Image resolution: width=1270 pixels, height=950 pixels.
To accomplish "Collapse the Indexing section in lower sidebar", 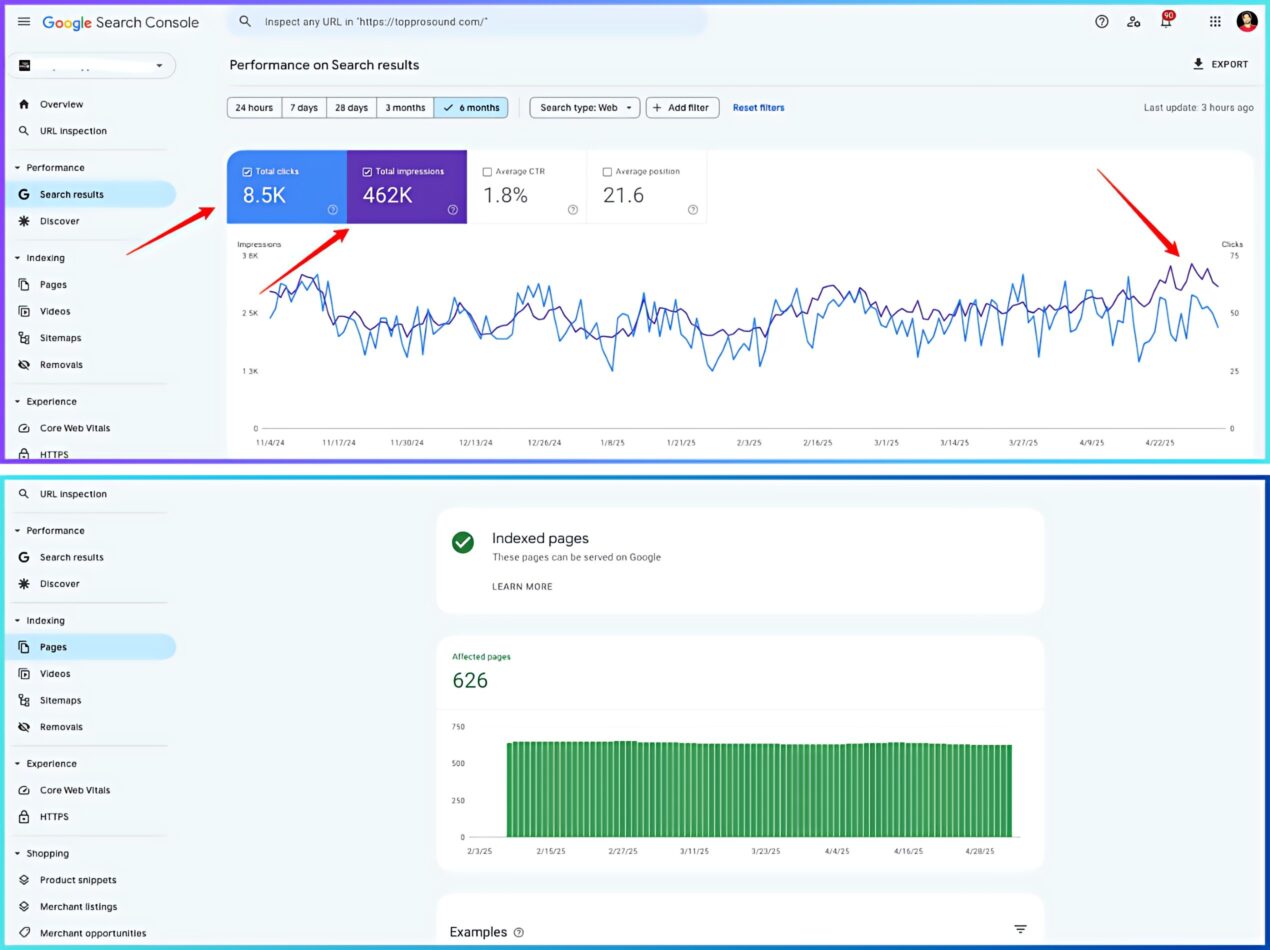I will click(x=18, y=621).
